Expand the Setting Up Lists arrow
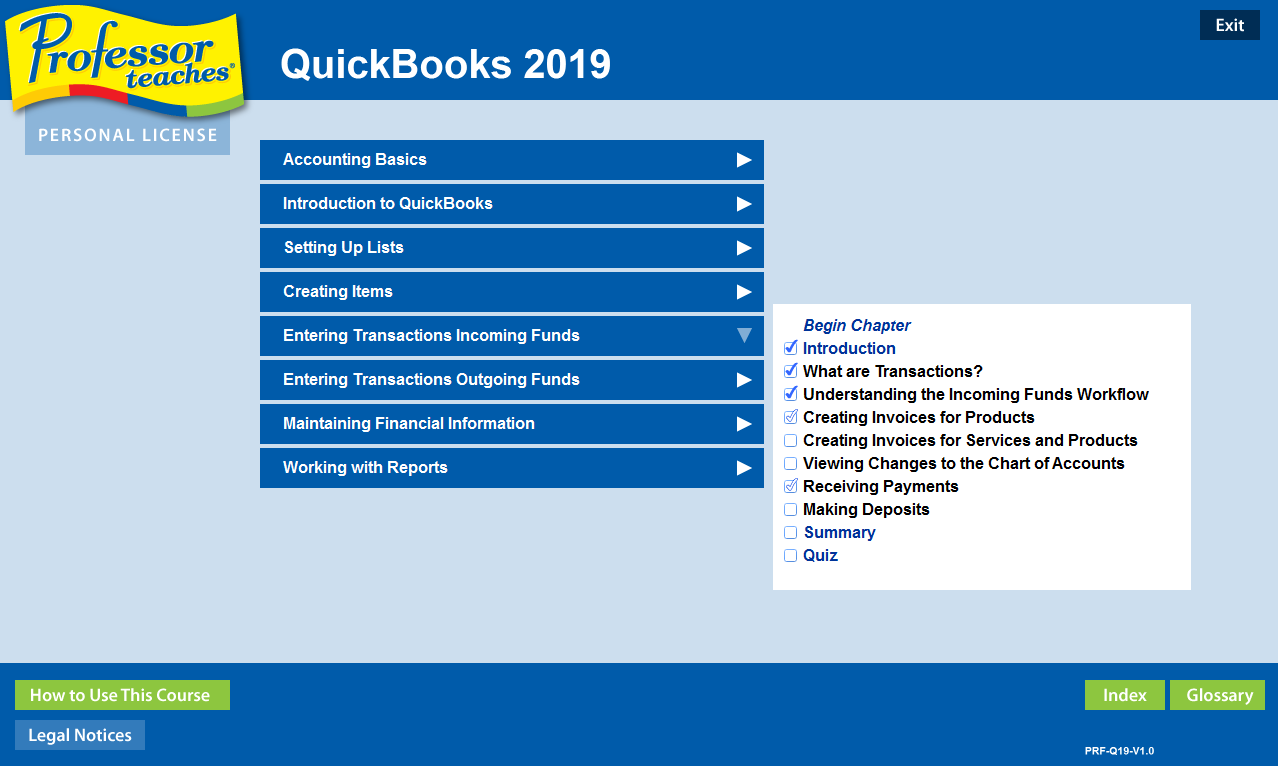 coord(744,248)
